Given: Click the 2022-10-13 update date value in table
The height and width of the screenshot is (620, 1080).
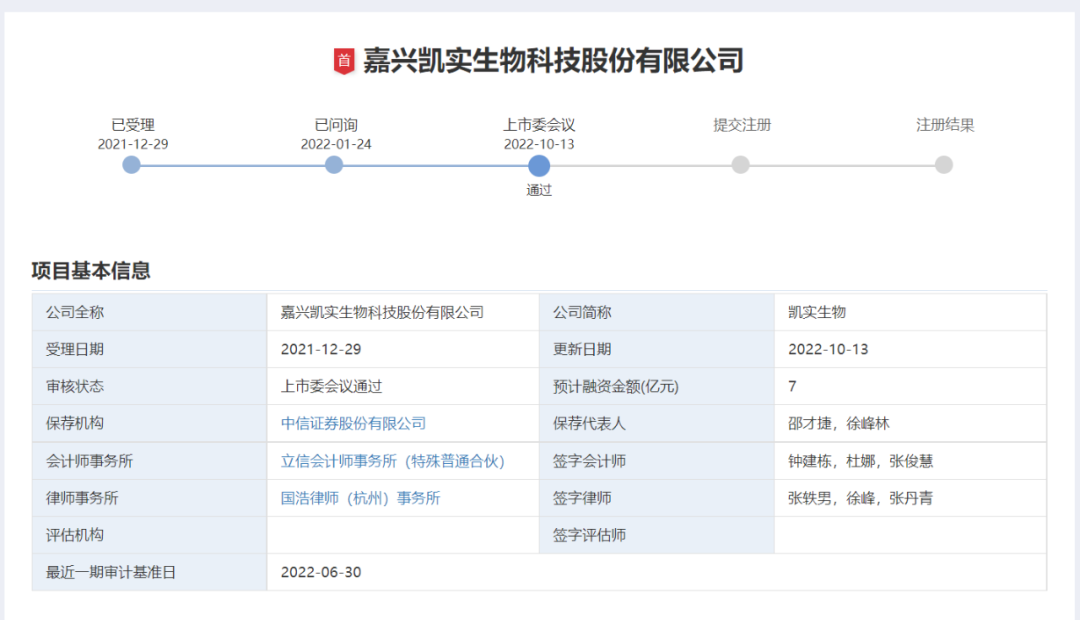Looking at the screenshot, I should pos(828,349).
